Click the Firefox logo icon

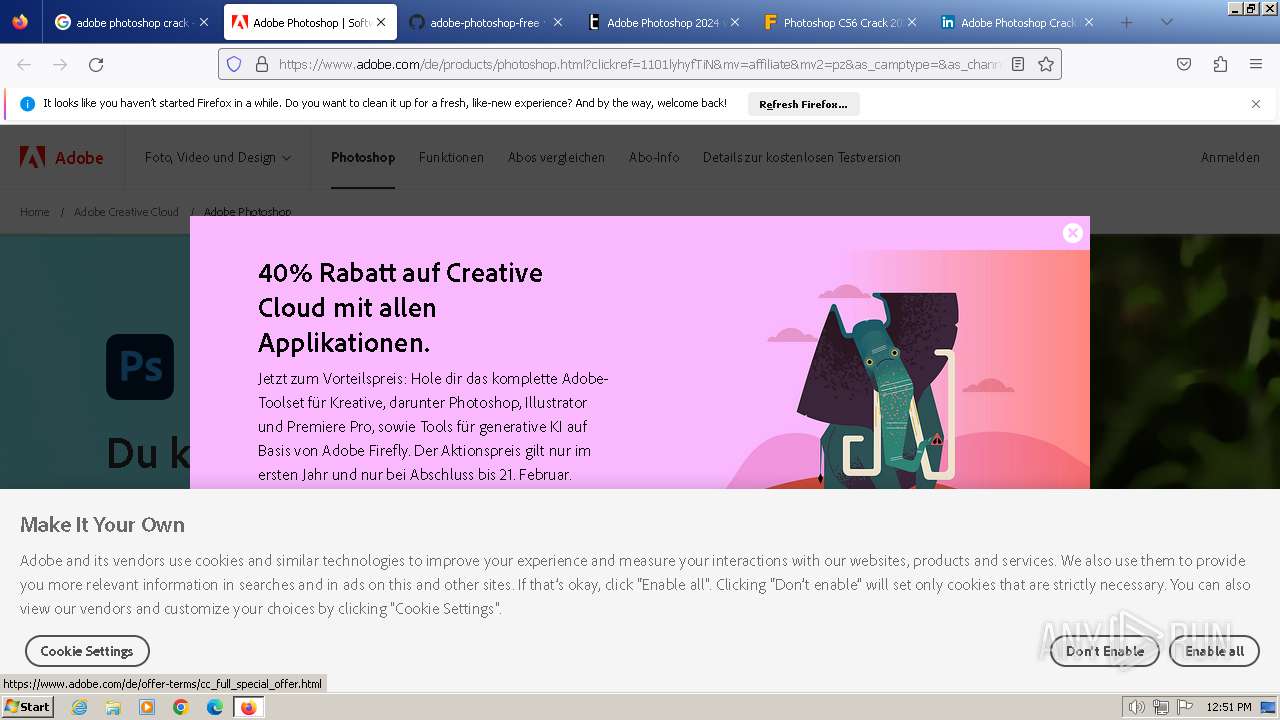pyautogui.click(x=20, y=22)
